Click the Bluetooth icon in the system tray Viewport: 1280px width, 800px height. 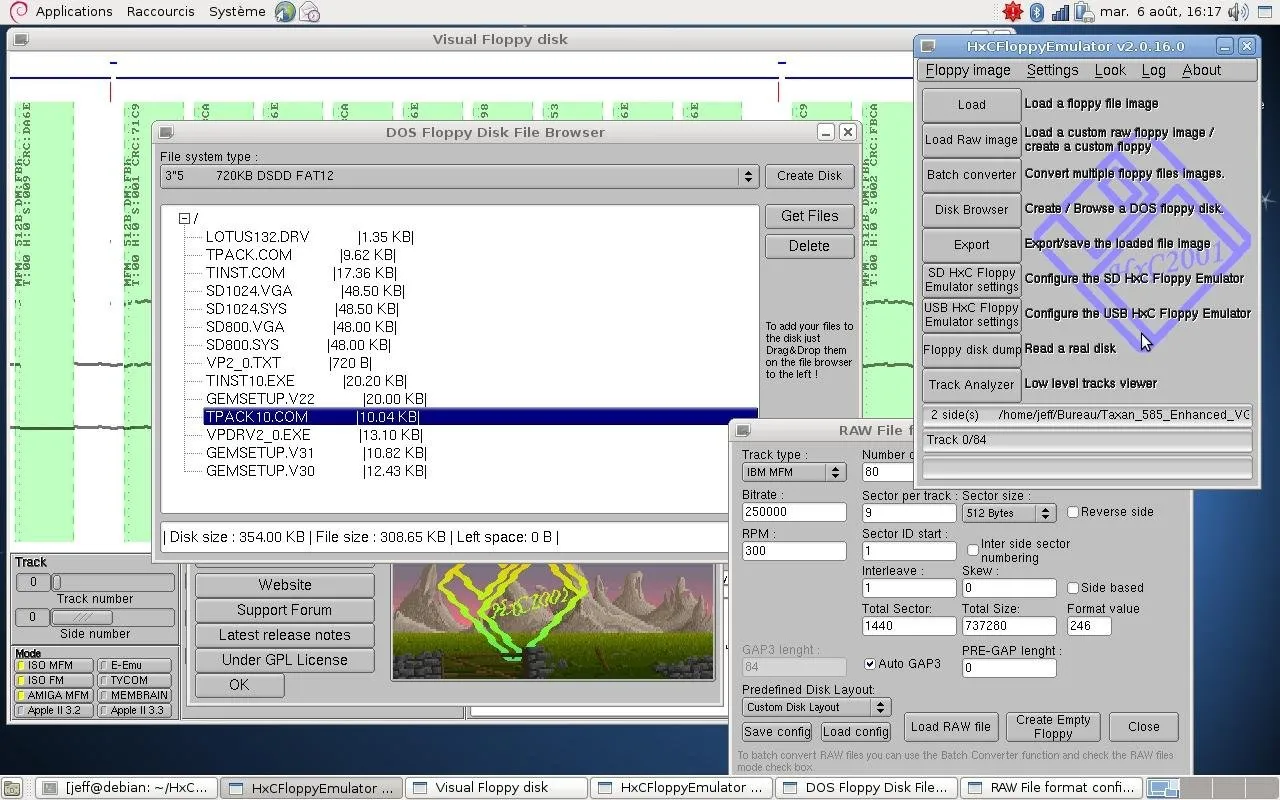pos(1036,11)
